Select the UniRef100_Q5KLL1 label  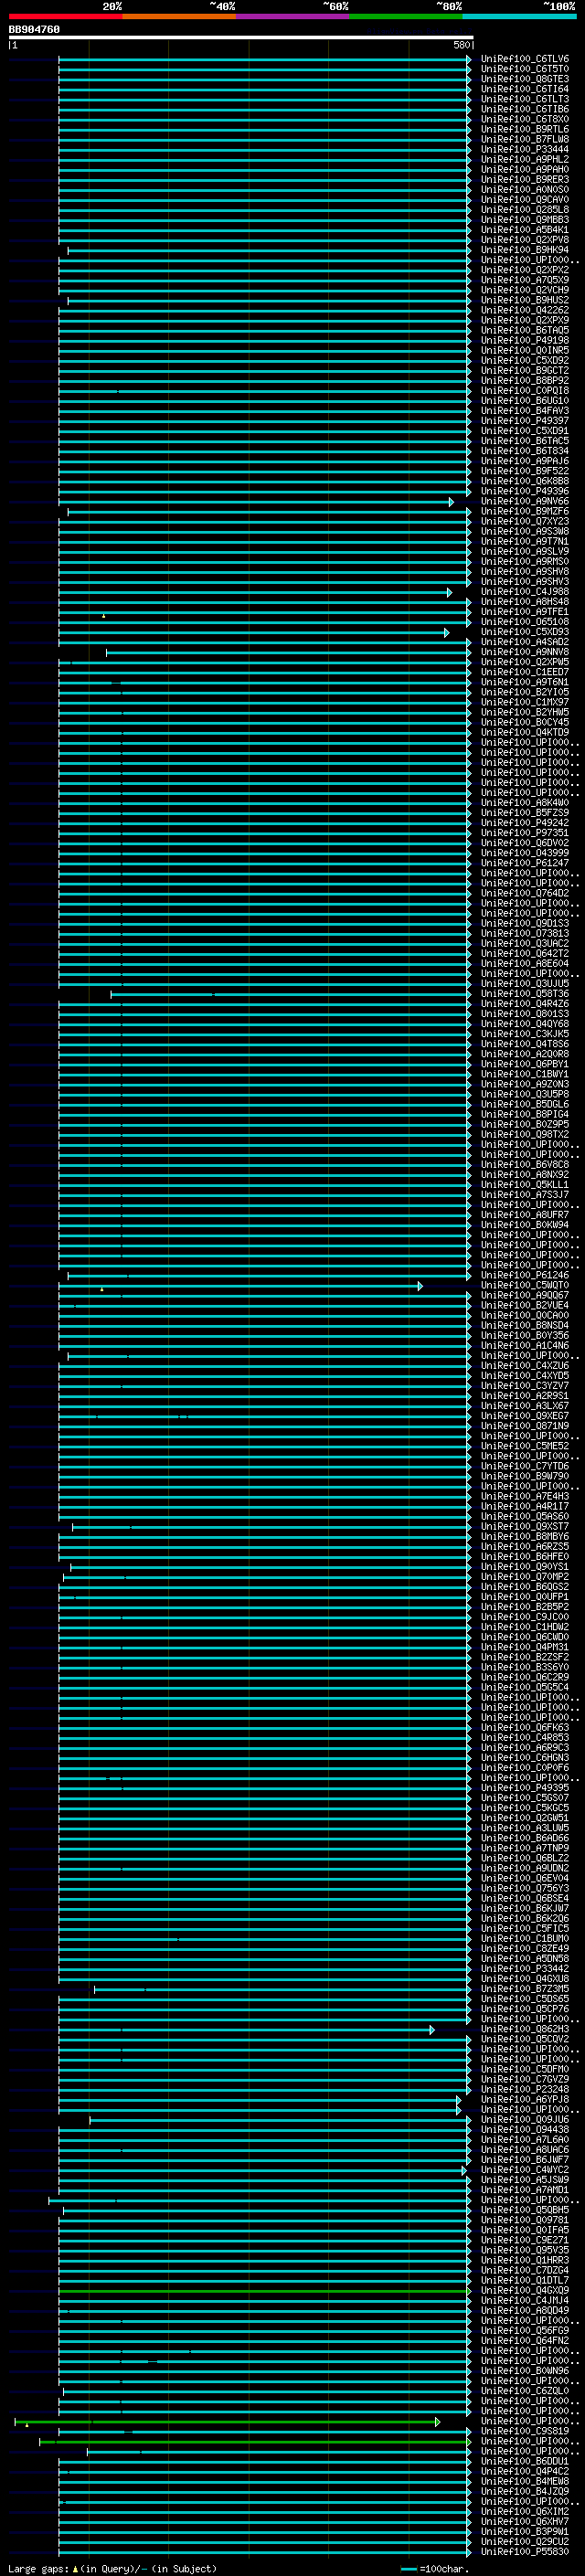[524, 1186]
